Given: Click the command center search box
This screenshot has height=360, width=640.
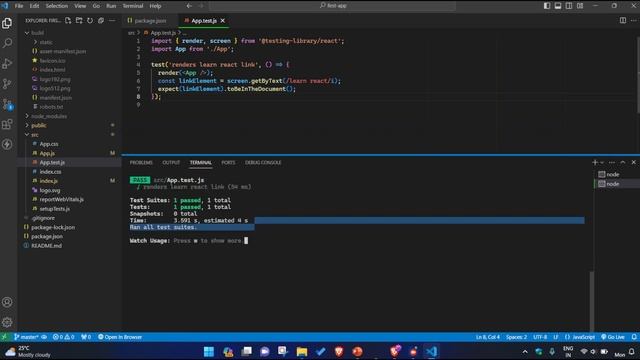Looking at the screenshot, I should [333, 6].
